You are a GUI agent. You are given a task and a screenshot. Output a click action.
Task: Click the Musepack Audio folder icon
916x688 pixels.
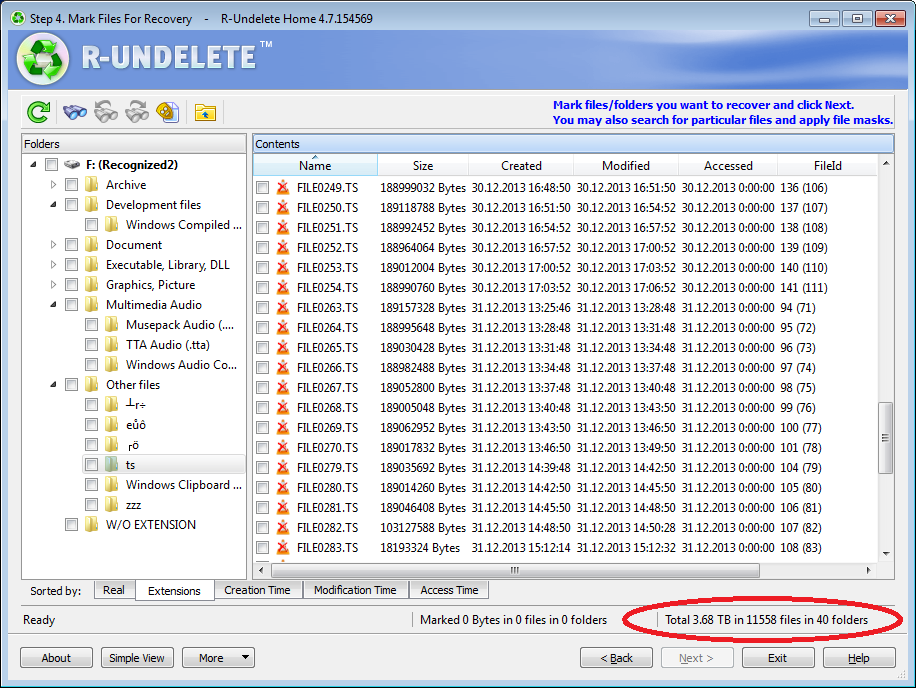coord(112,325)
